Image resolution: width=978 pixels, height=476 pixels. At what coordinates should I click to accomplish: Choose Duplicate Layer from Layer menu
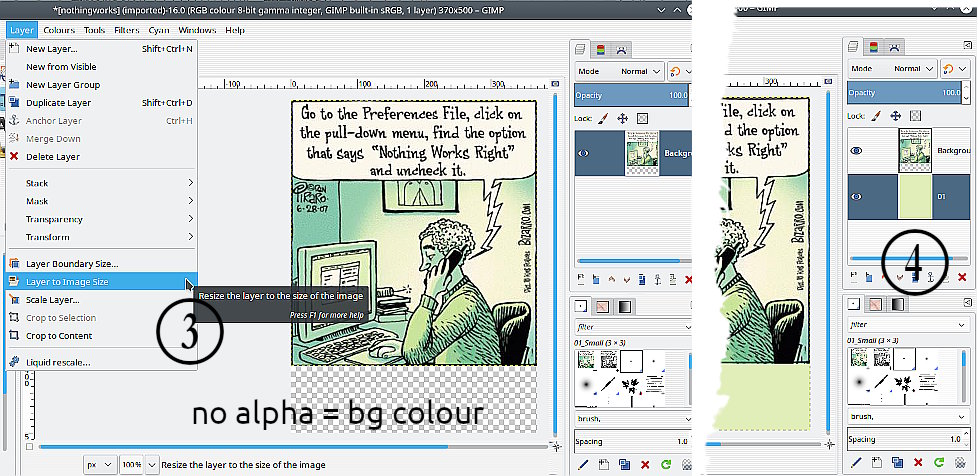(102, 103)
